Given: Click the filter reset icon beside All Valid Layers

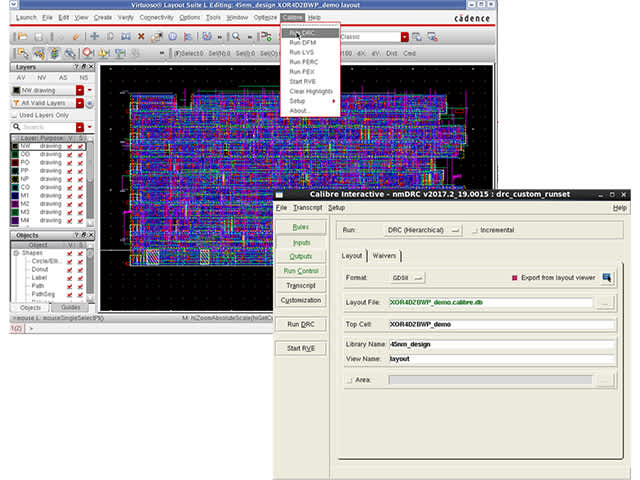Looking at the screenshot, I should pos(89,103).
